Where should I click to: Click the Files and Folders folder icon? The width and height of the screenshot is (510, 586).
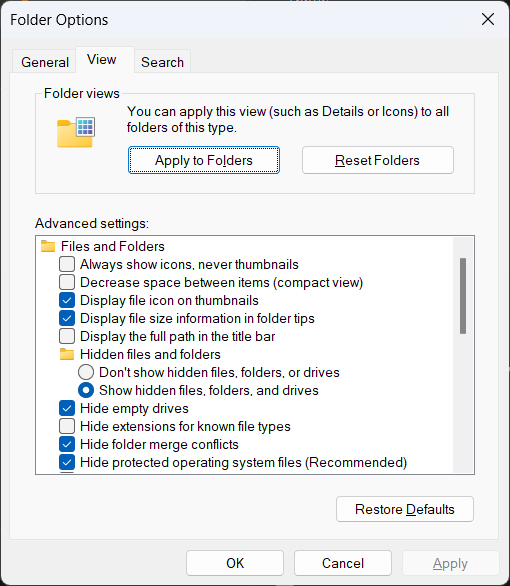tap(48, 246)
